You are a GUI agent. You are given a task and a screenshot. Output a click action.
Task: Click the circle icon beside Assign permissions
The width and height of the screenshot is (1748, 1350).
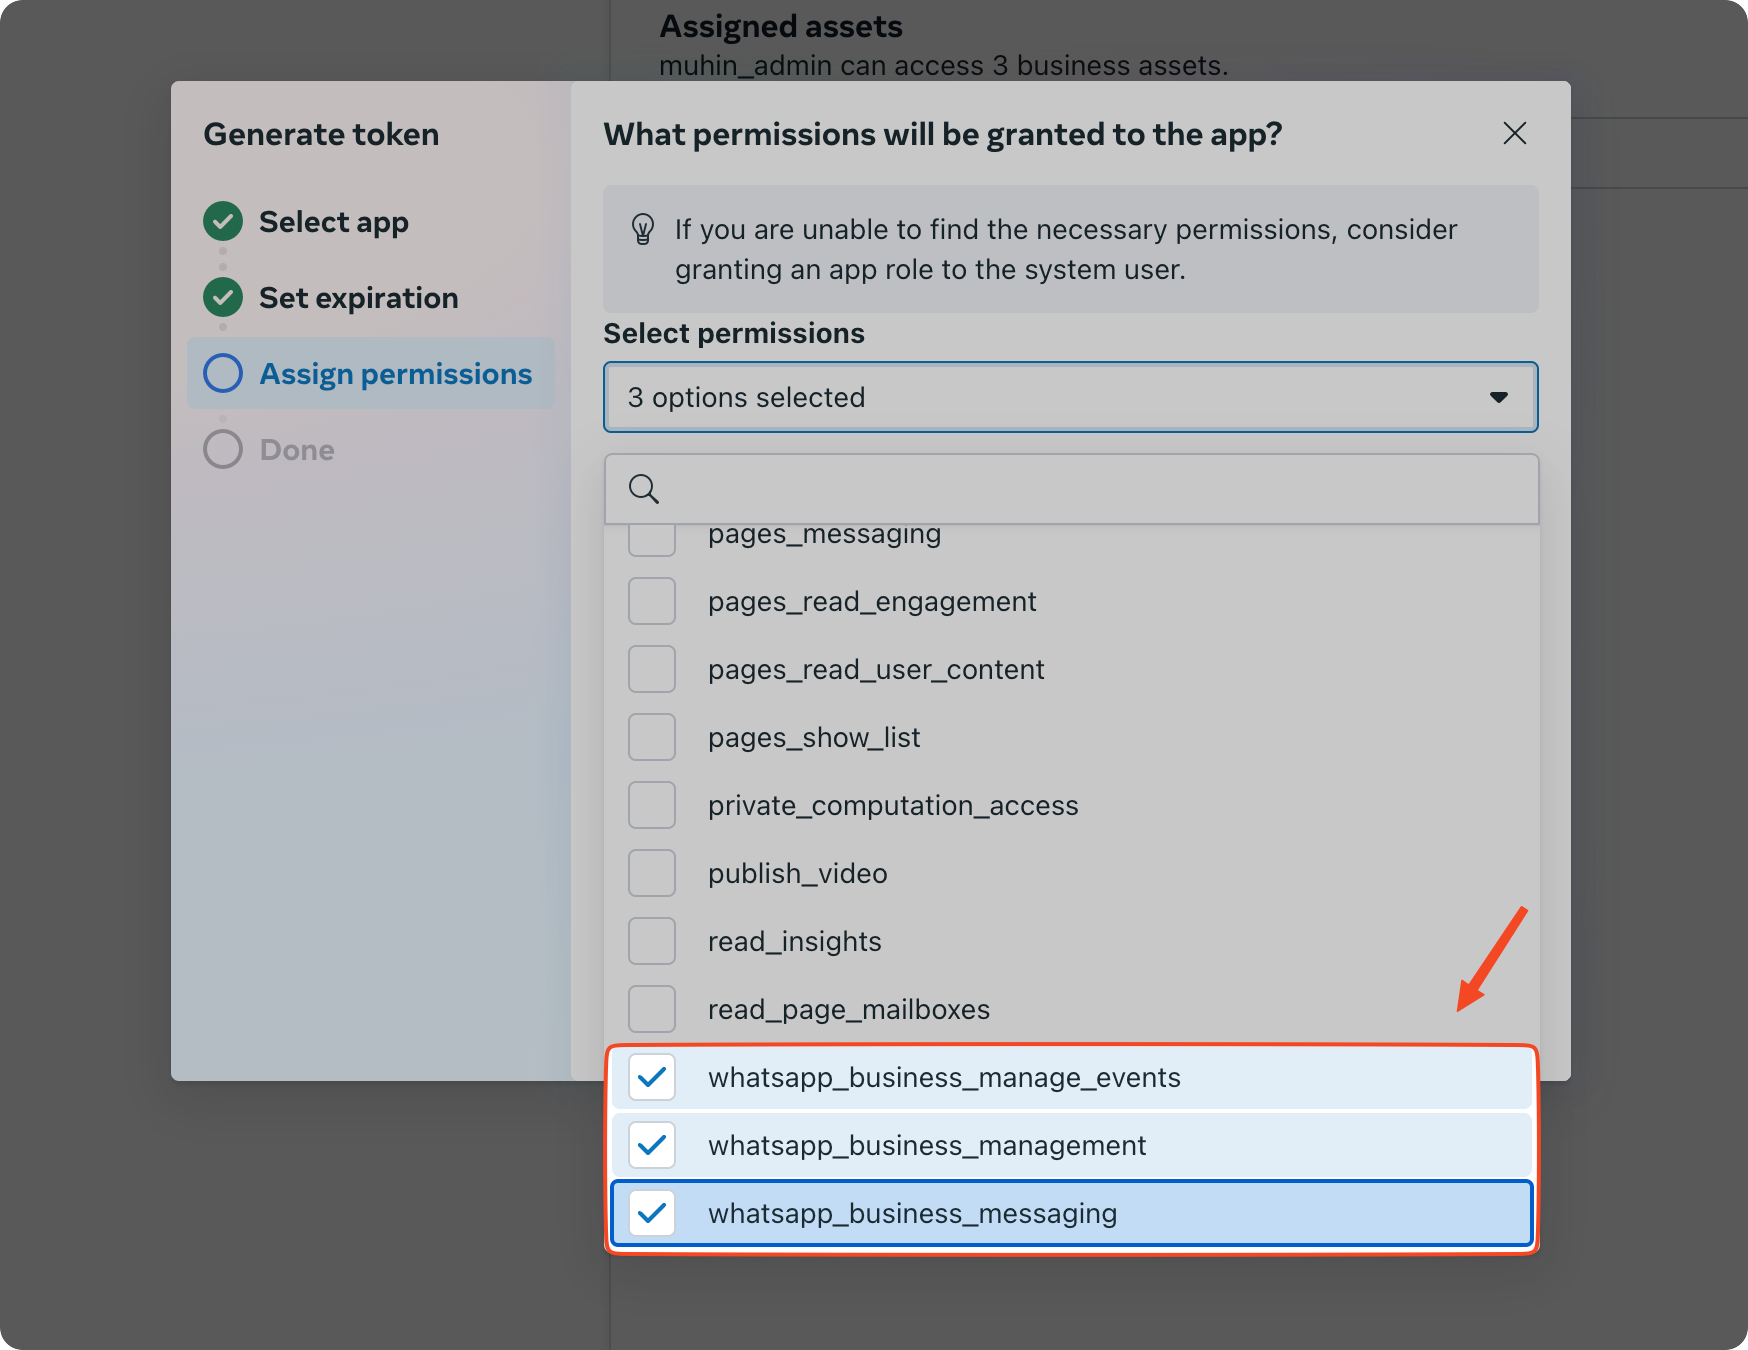[x=223, y=373]
